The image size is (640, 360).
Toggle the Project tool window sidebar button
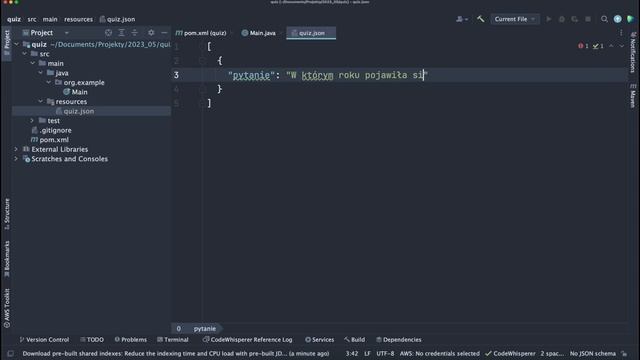point(7,44)
